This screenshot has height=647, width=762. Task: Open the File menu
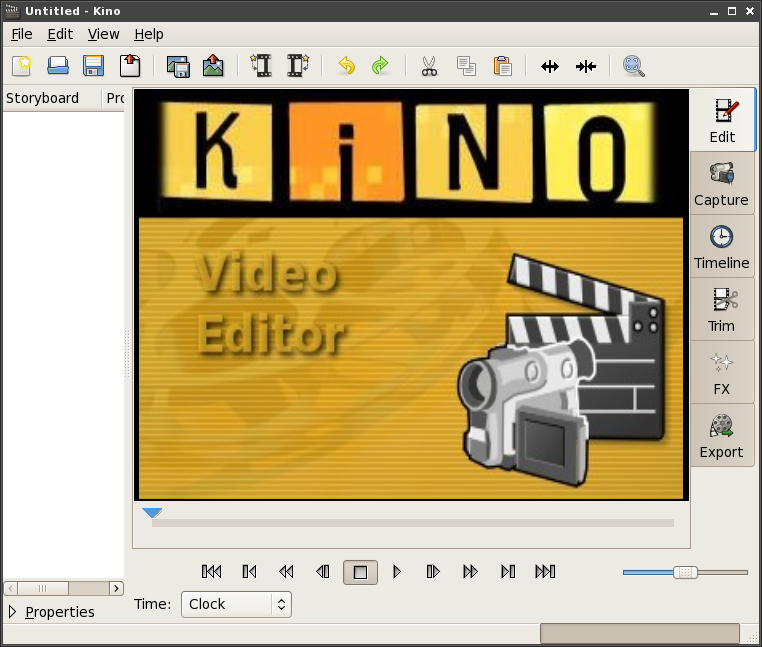[x=22, y=34]
